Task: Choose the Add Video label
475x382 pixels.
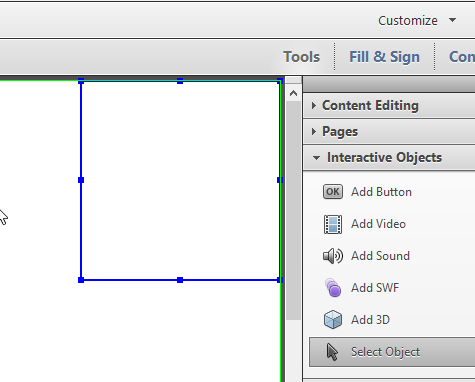Action: (x=378, y=224)
